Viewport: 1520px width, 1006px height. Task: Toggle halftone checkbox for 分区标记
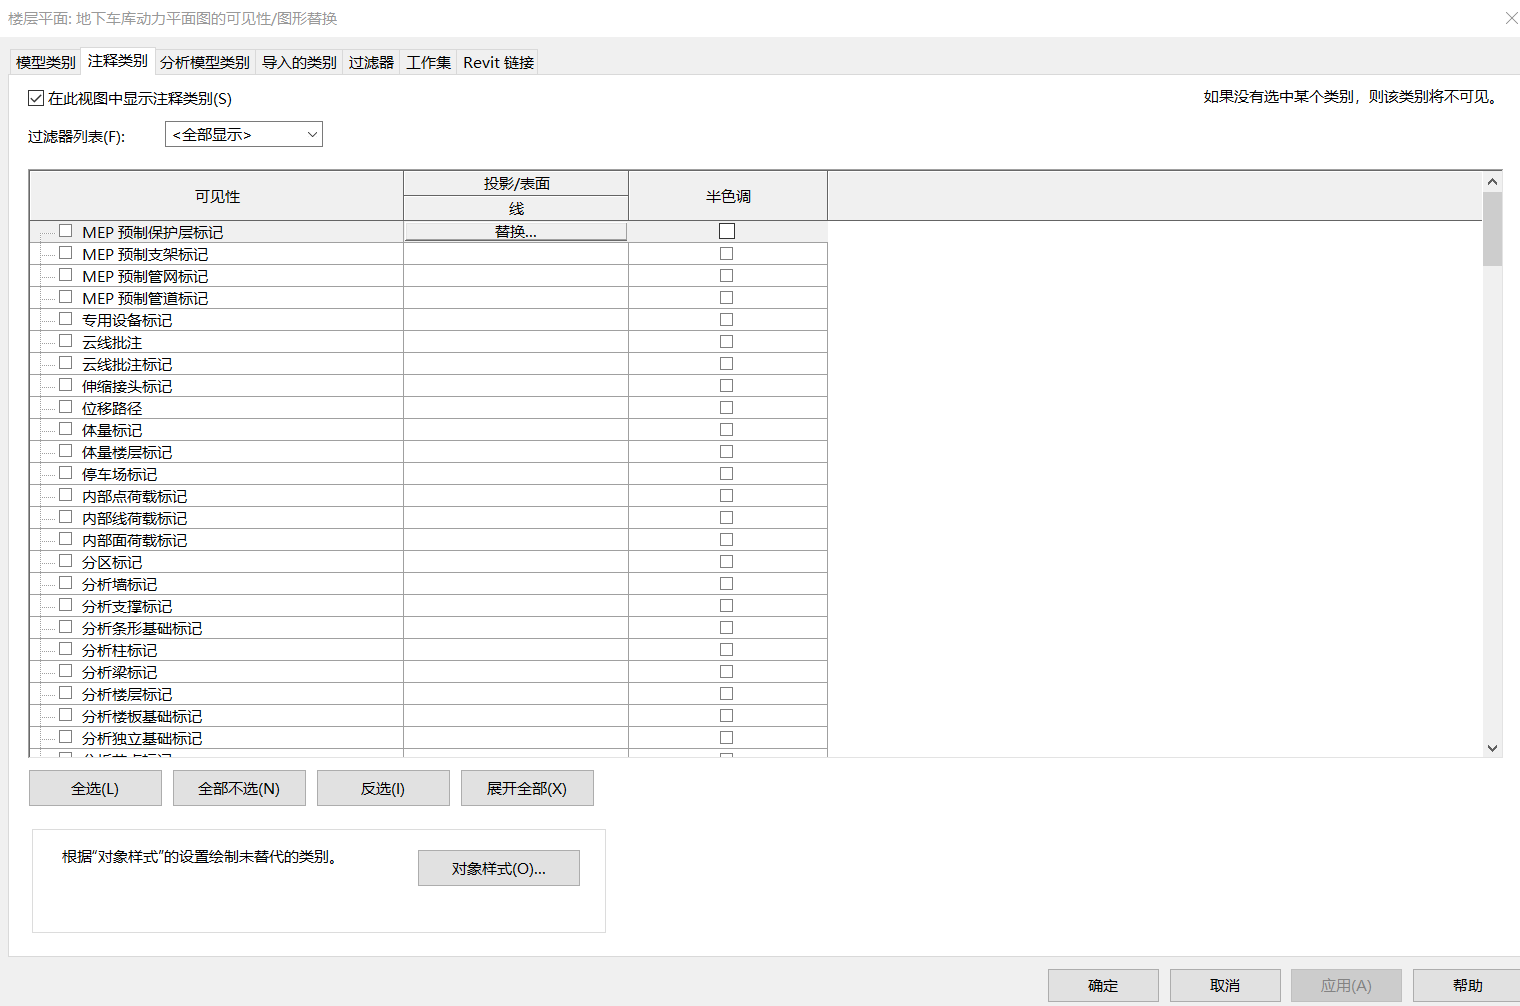[727, 562]
